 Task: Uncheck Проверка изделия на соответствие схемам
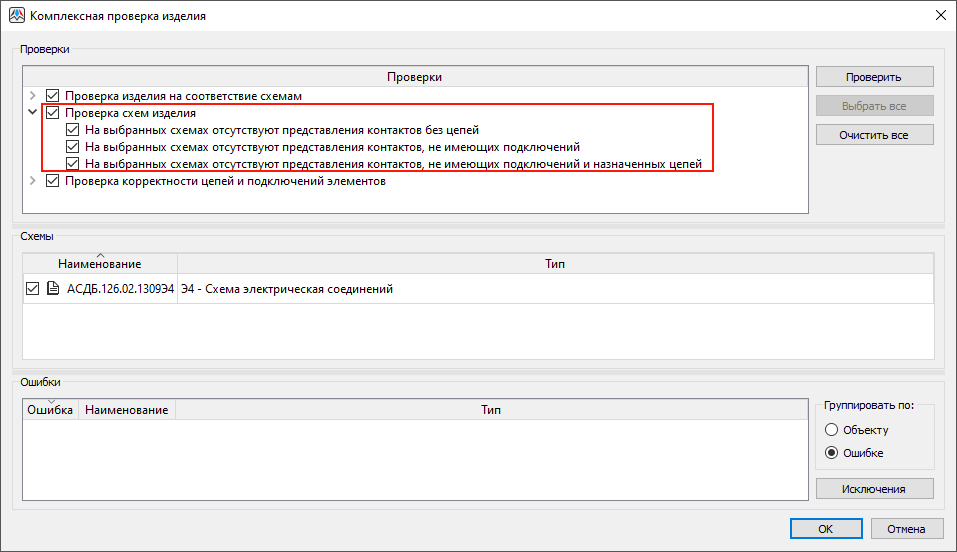53,96
